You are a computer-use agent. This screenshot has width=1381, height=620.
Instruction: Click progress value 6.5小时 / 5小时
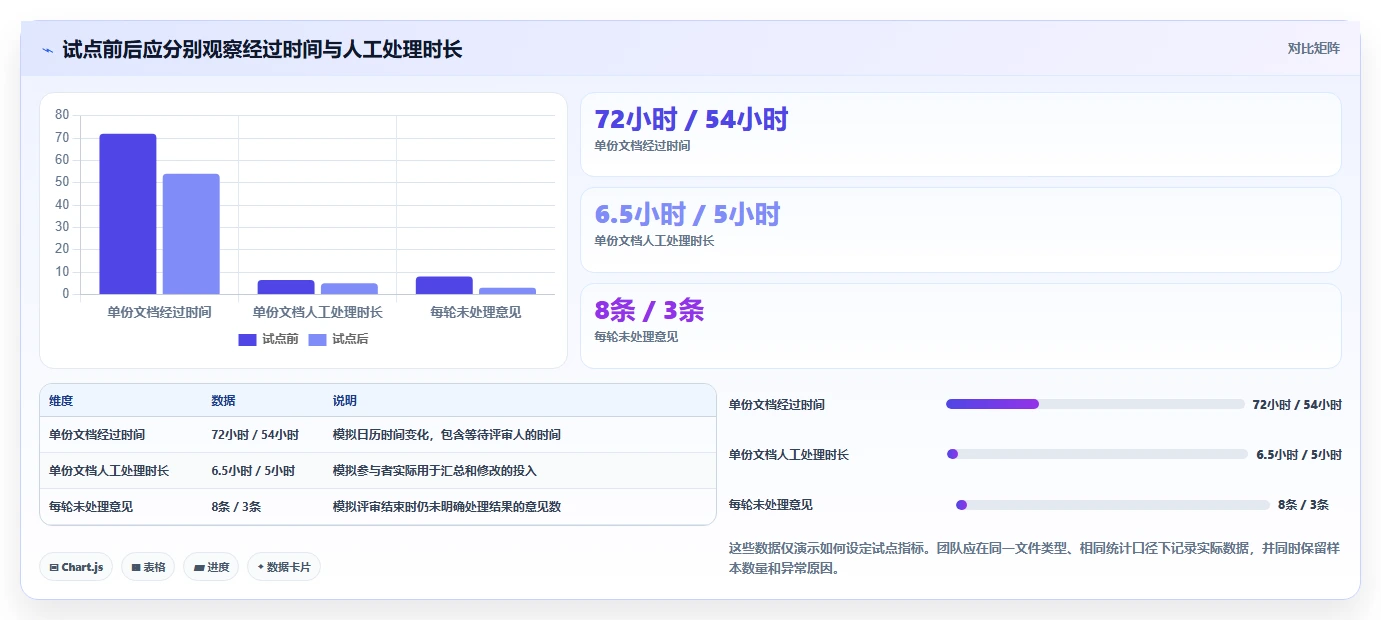pos(1299,455)
